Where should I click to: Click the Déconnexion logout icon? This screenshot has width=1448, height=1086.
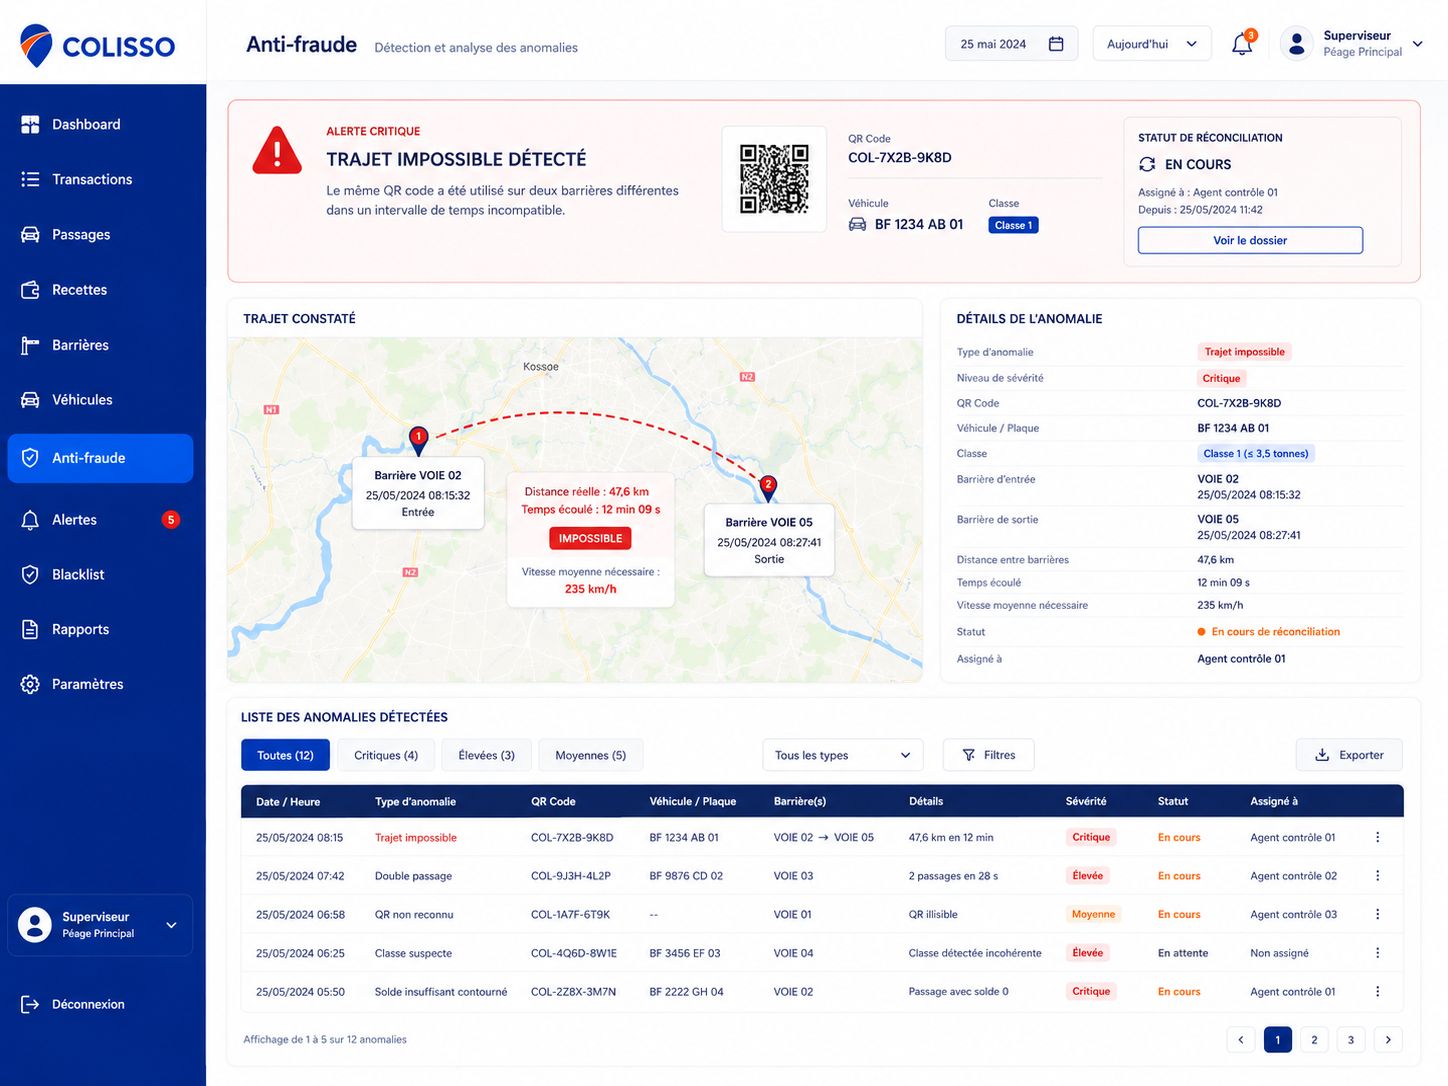tap(30, 1004)
